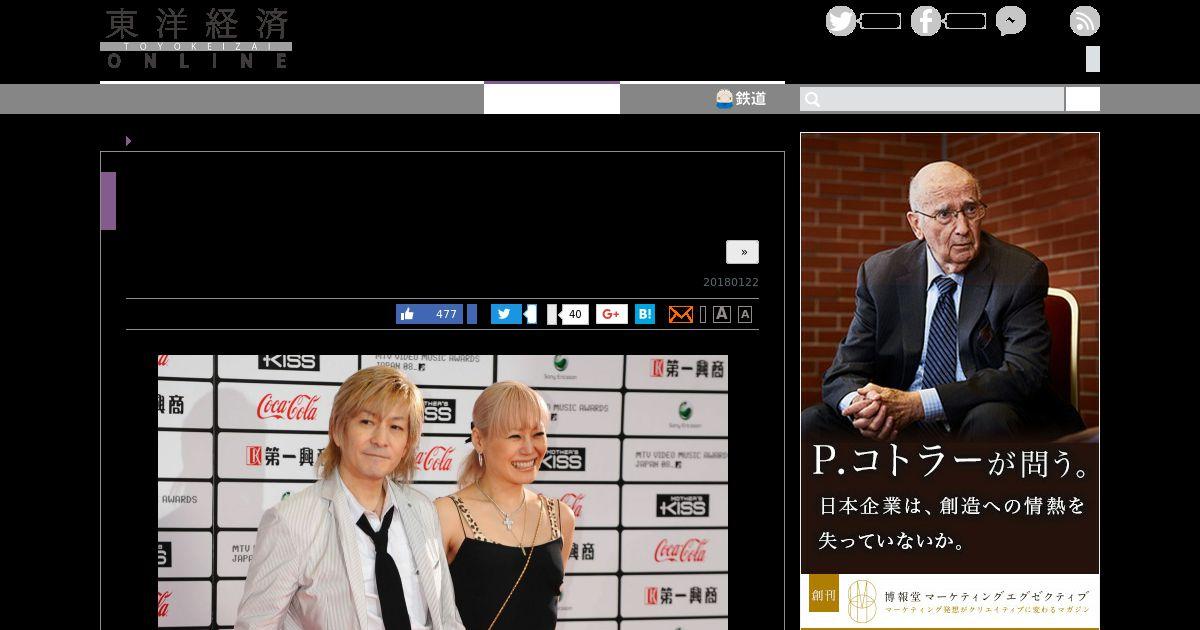Set larger article font size A
1200x630 pixels.
pyautogui.click(x=722, y=314)
